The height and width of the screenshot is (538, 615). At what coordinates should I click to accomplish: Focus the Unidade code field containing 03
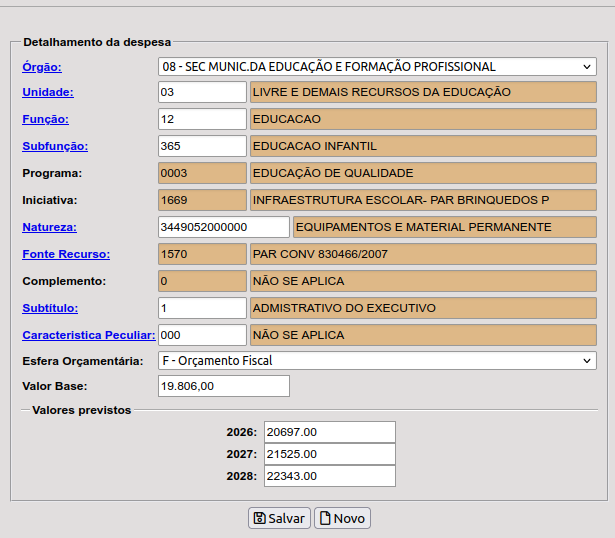coord(202,92)
